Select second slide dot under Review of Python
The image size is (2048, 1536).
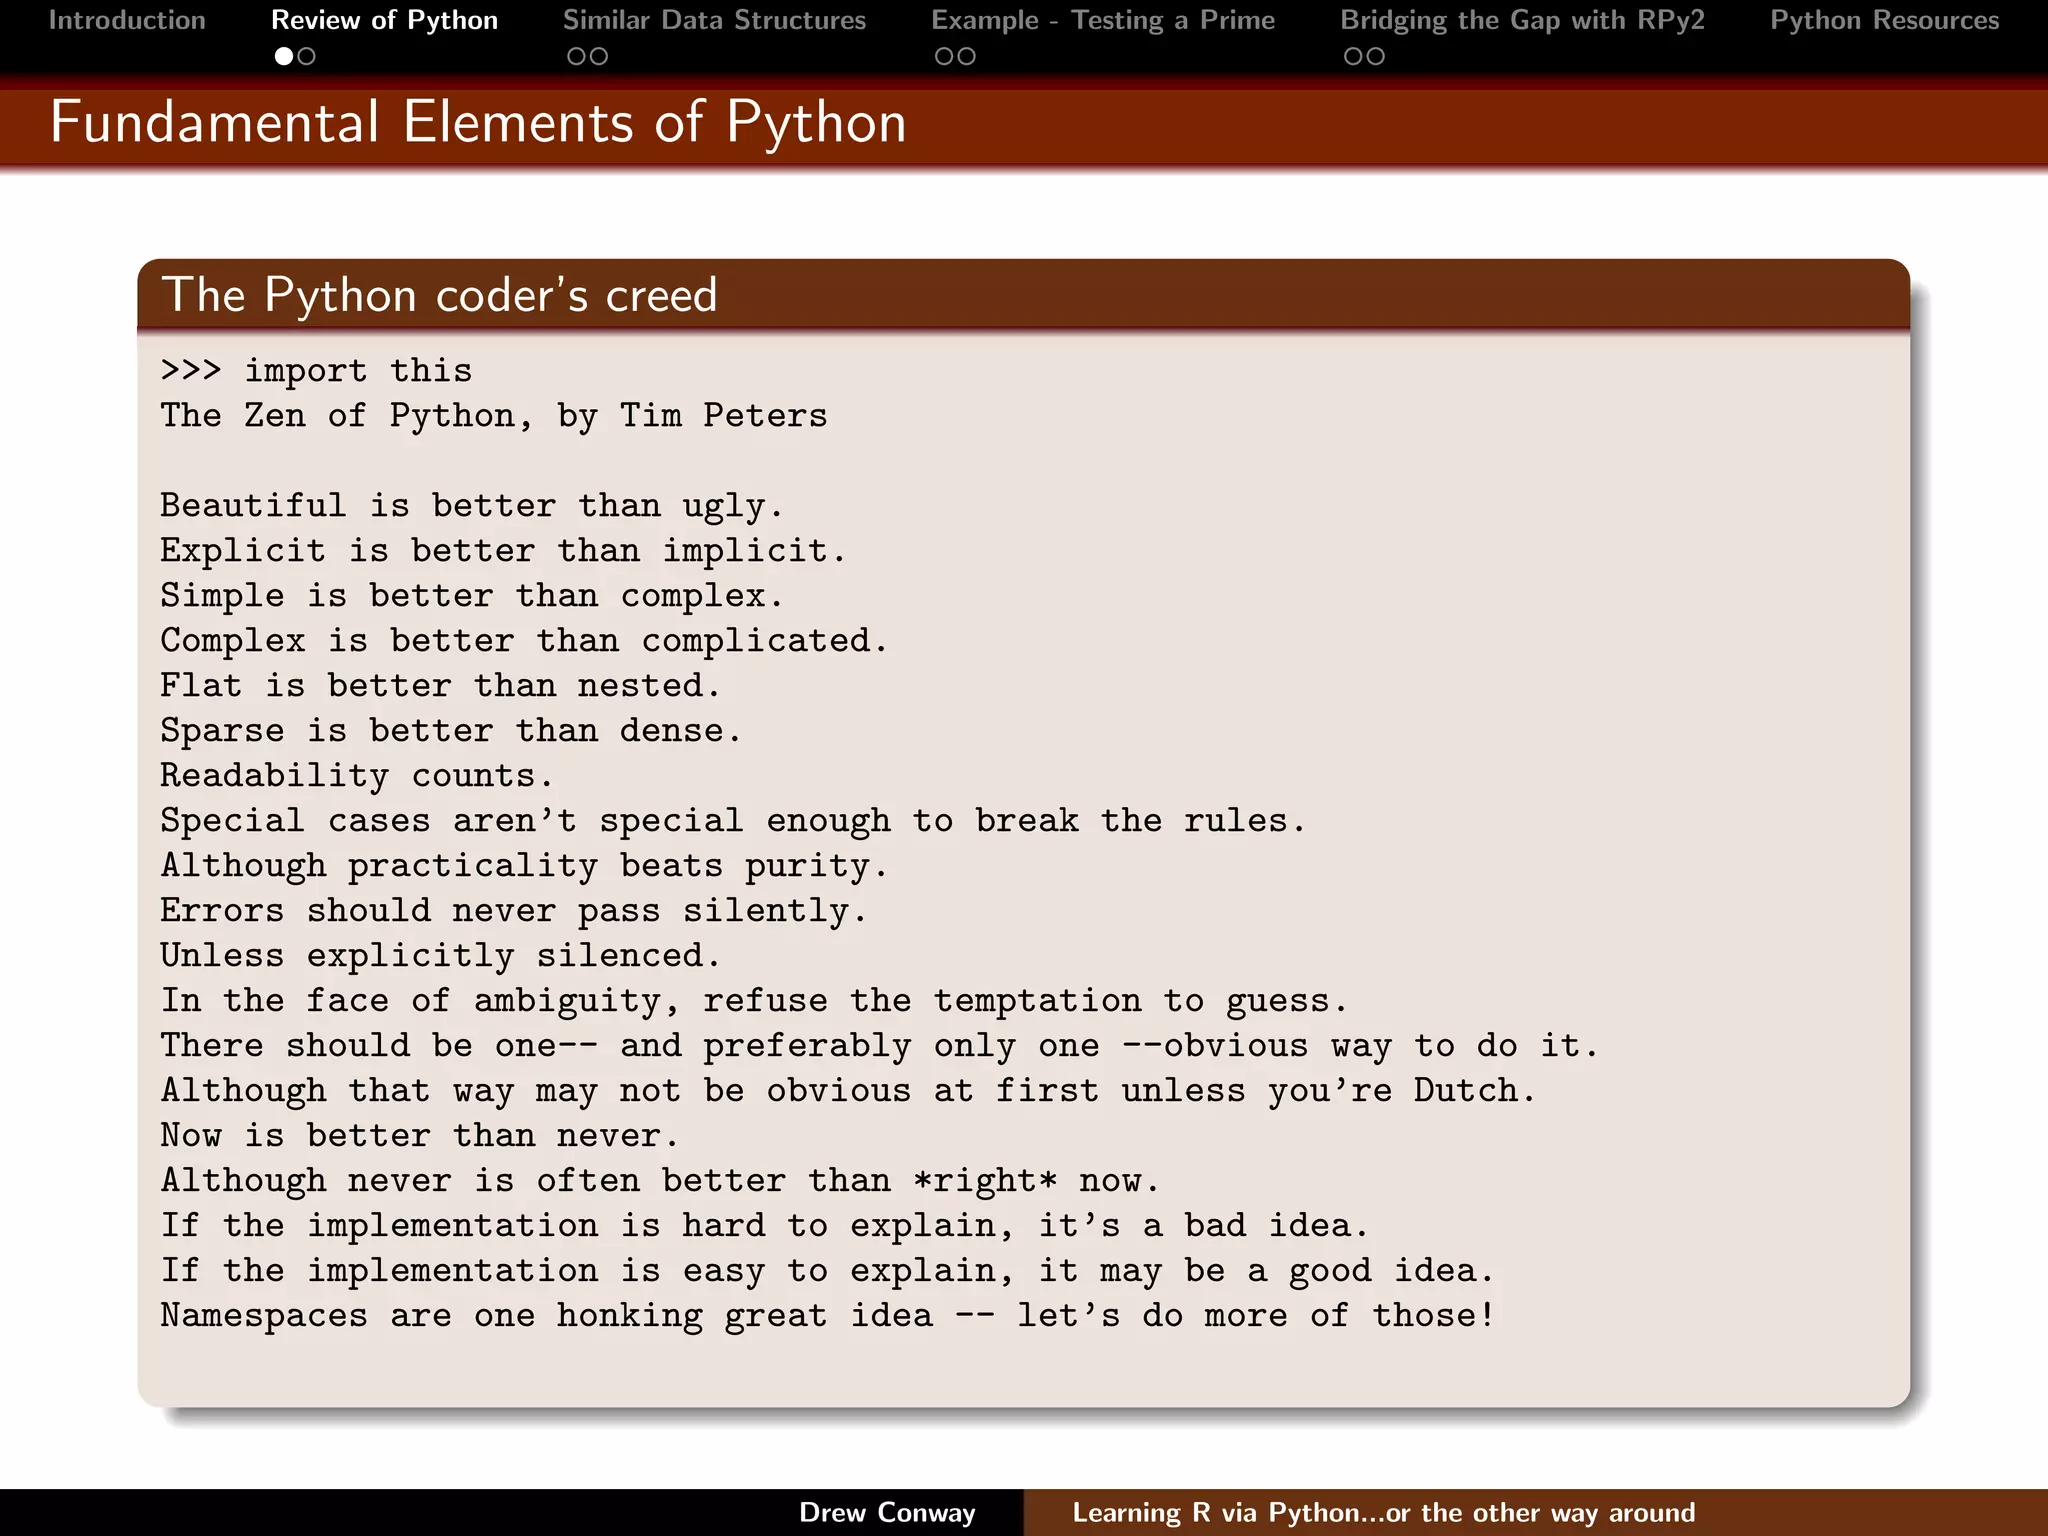[307, 57]
